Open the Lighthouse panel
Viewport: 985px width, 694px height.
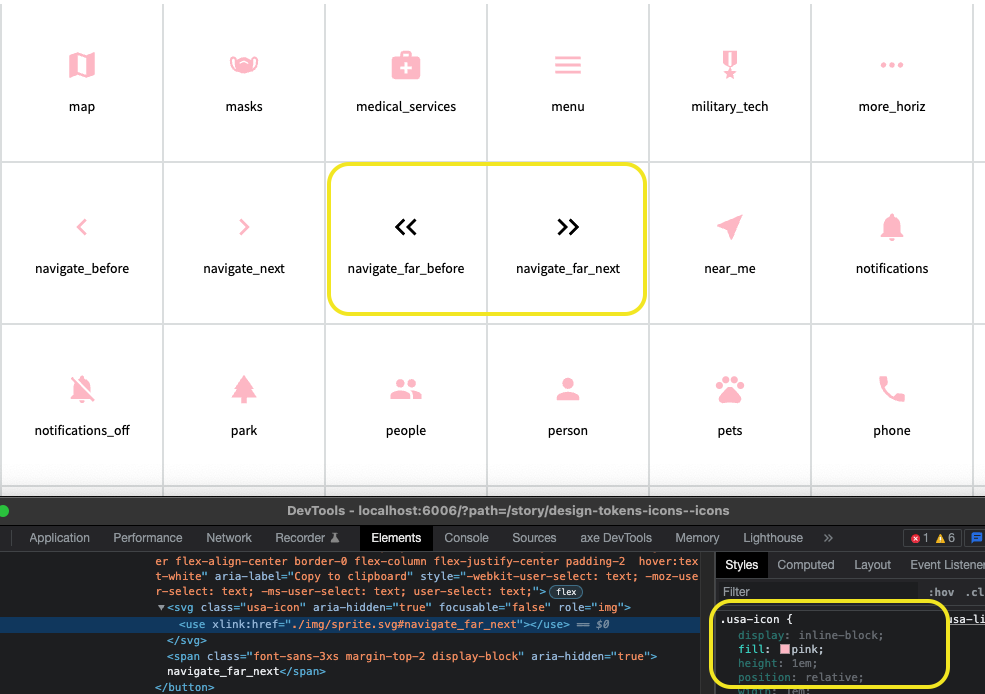pyautogui.click(x=772, y=537)
